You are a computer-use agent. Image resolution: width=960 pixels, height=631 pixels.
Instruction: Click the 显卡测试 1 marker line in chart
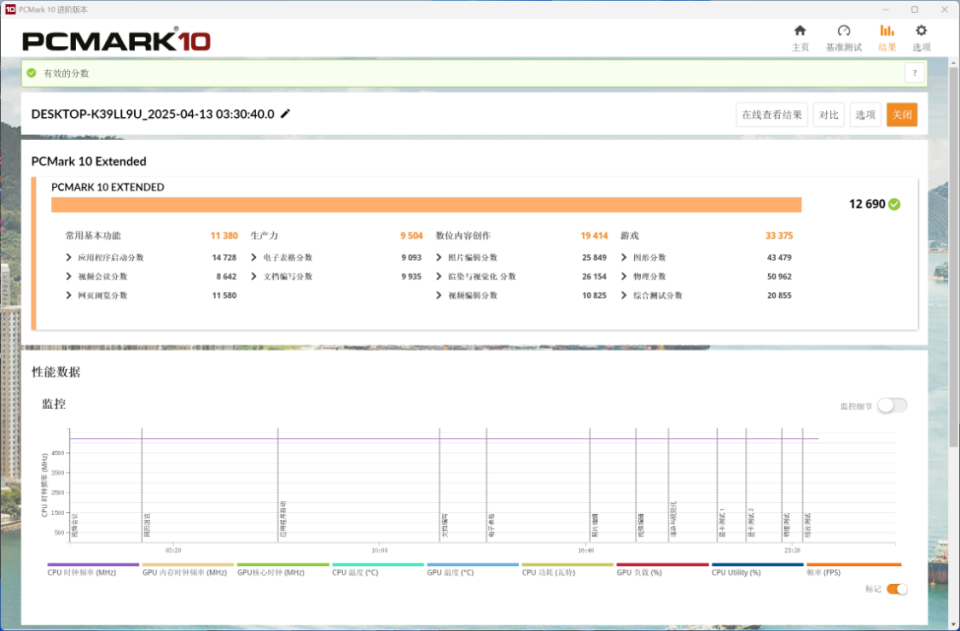pos(718,484)
